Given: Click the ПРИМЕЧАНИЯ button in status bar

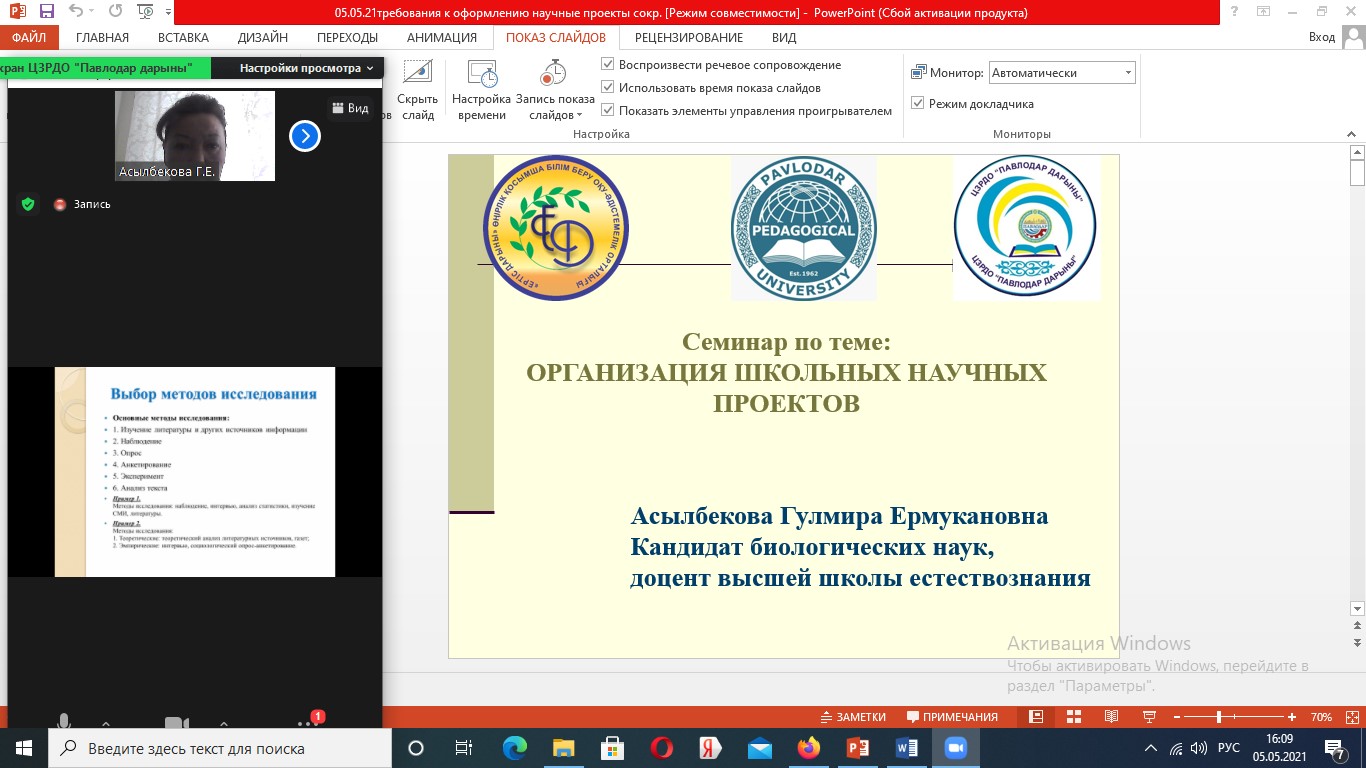Looking at the screenshot, I should tap(952, 717).
